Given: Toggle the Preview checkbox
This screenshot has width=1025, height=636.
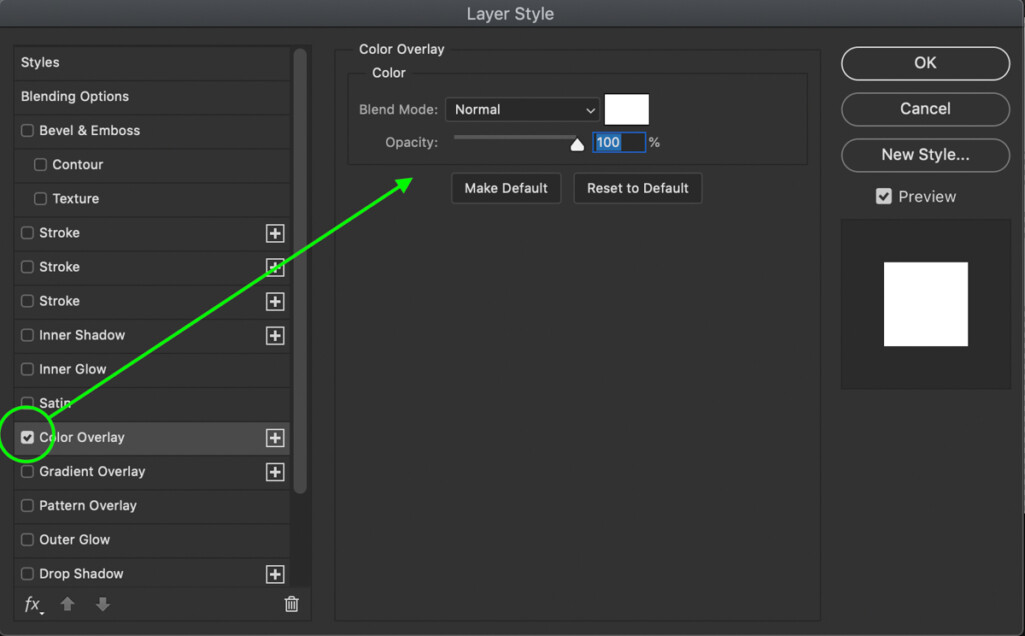Looking at the screenshot, I should point(883,196).
